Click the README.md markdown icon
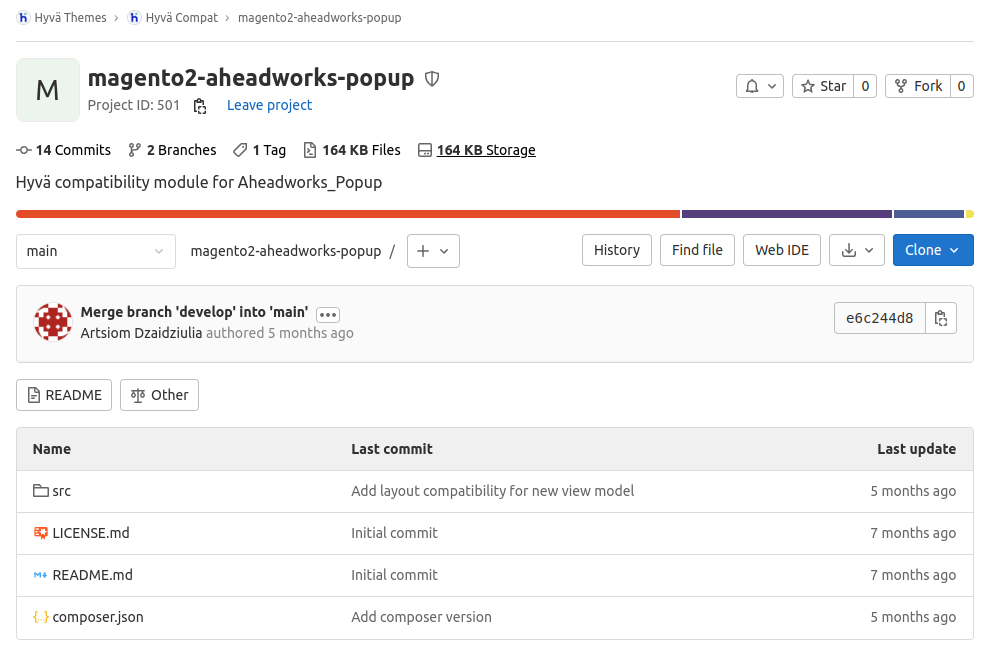981x653 pixels. point(41,575)
